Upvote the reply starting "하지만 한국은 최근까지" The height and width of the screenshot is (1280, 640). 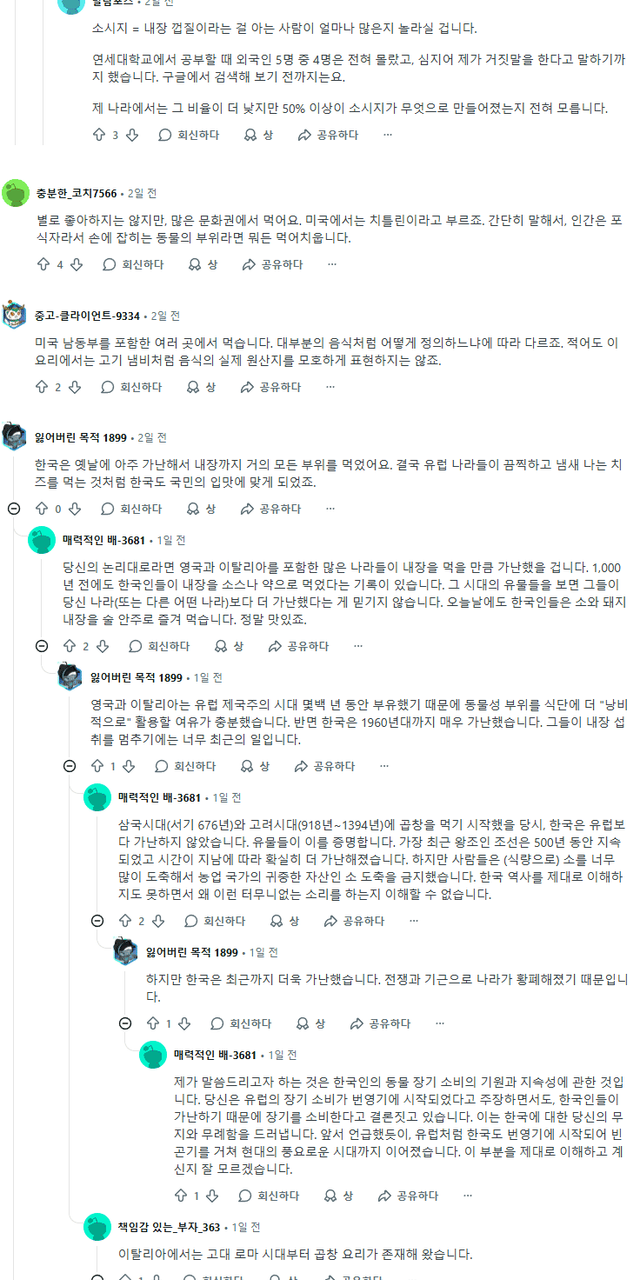(153, 1024)
